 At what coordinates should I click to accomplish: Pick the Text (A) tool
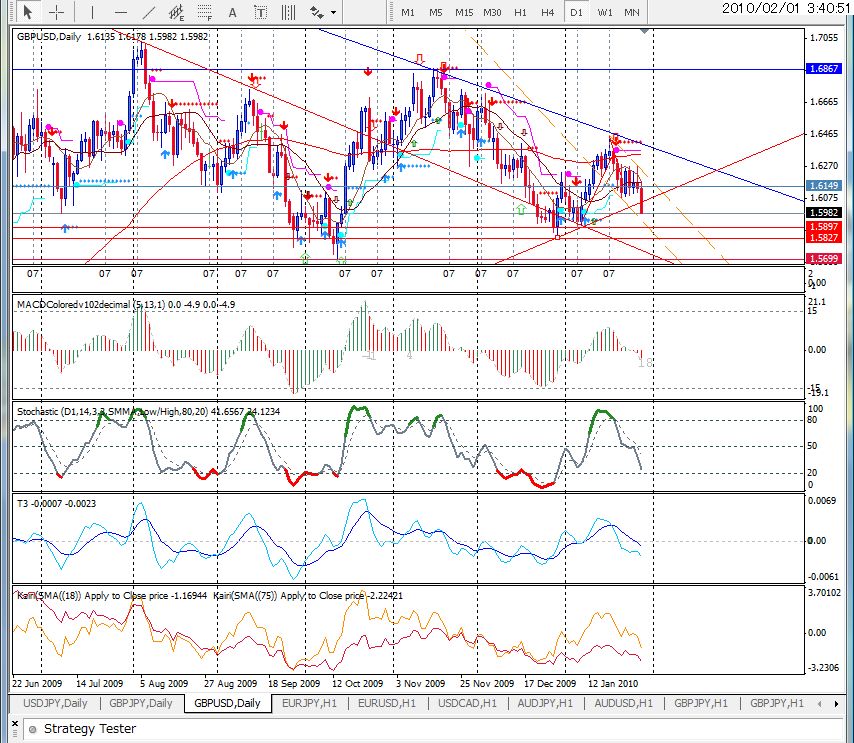(x=233, y=12)
